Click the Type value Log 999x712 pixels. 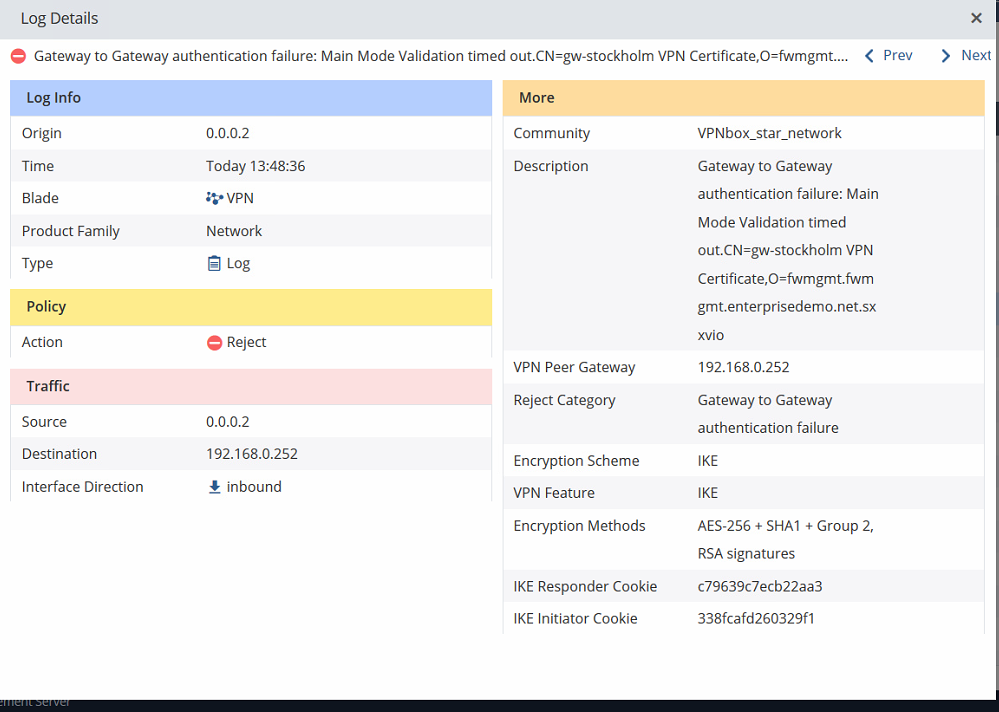click(x=238, y=263)
